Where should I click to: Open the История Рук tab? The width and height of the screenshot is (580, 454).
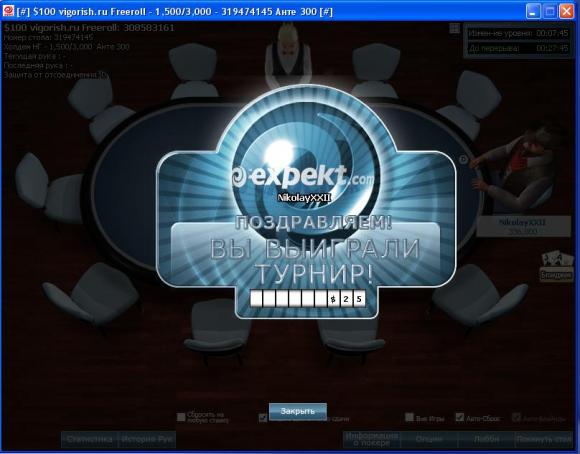coord(146,440)
